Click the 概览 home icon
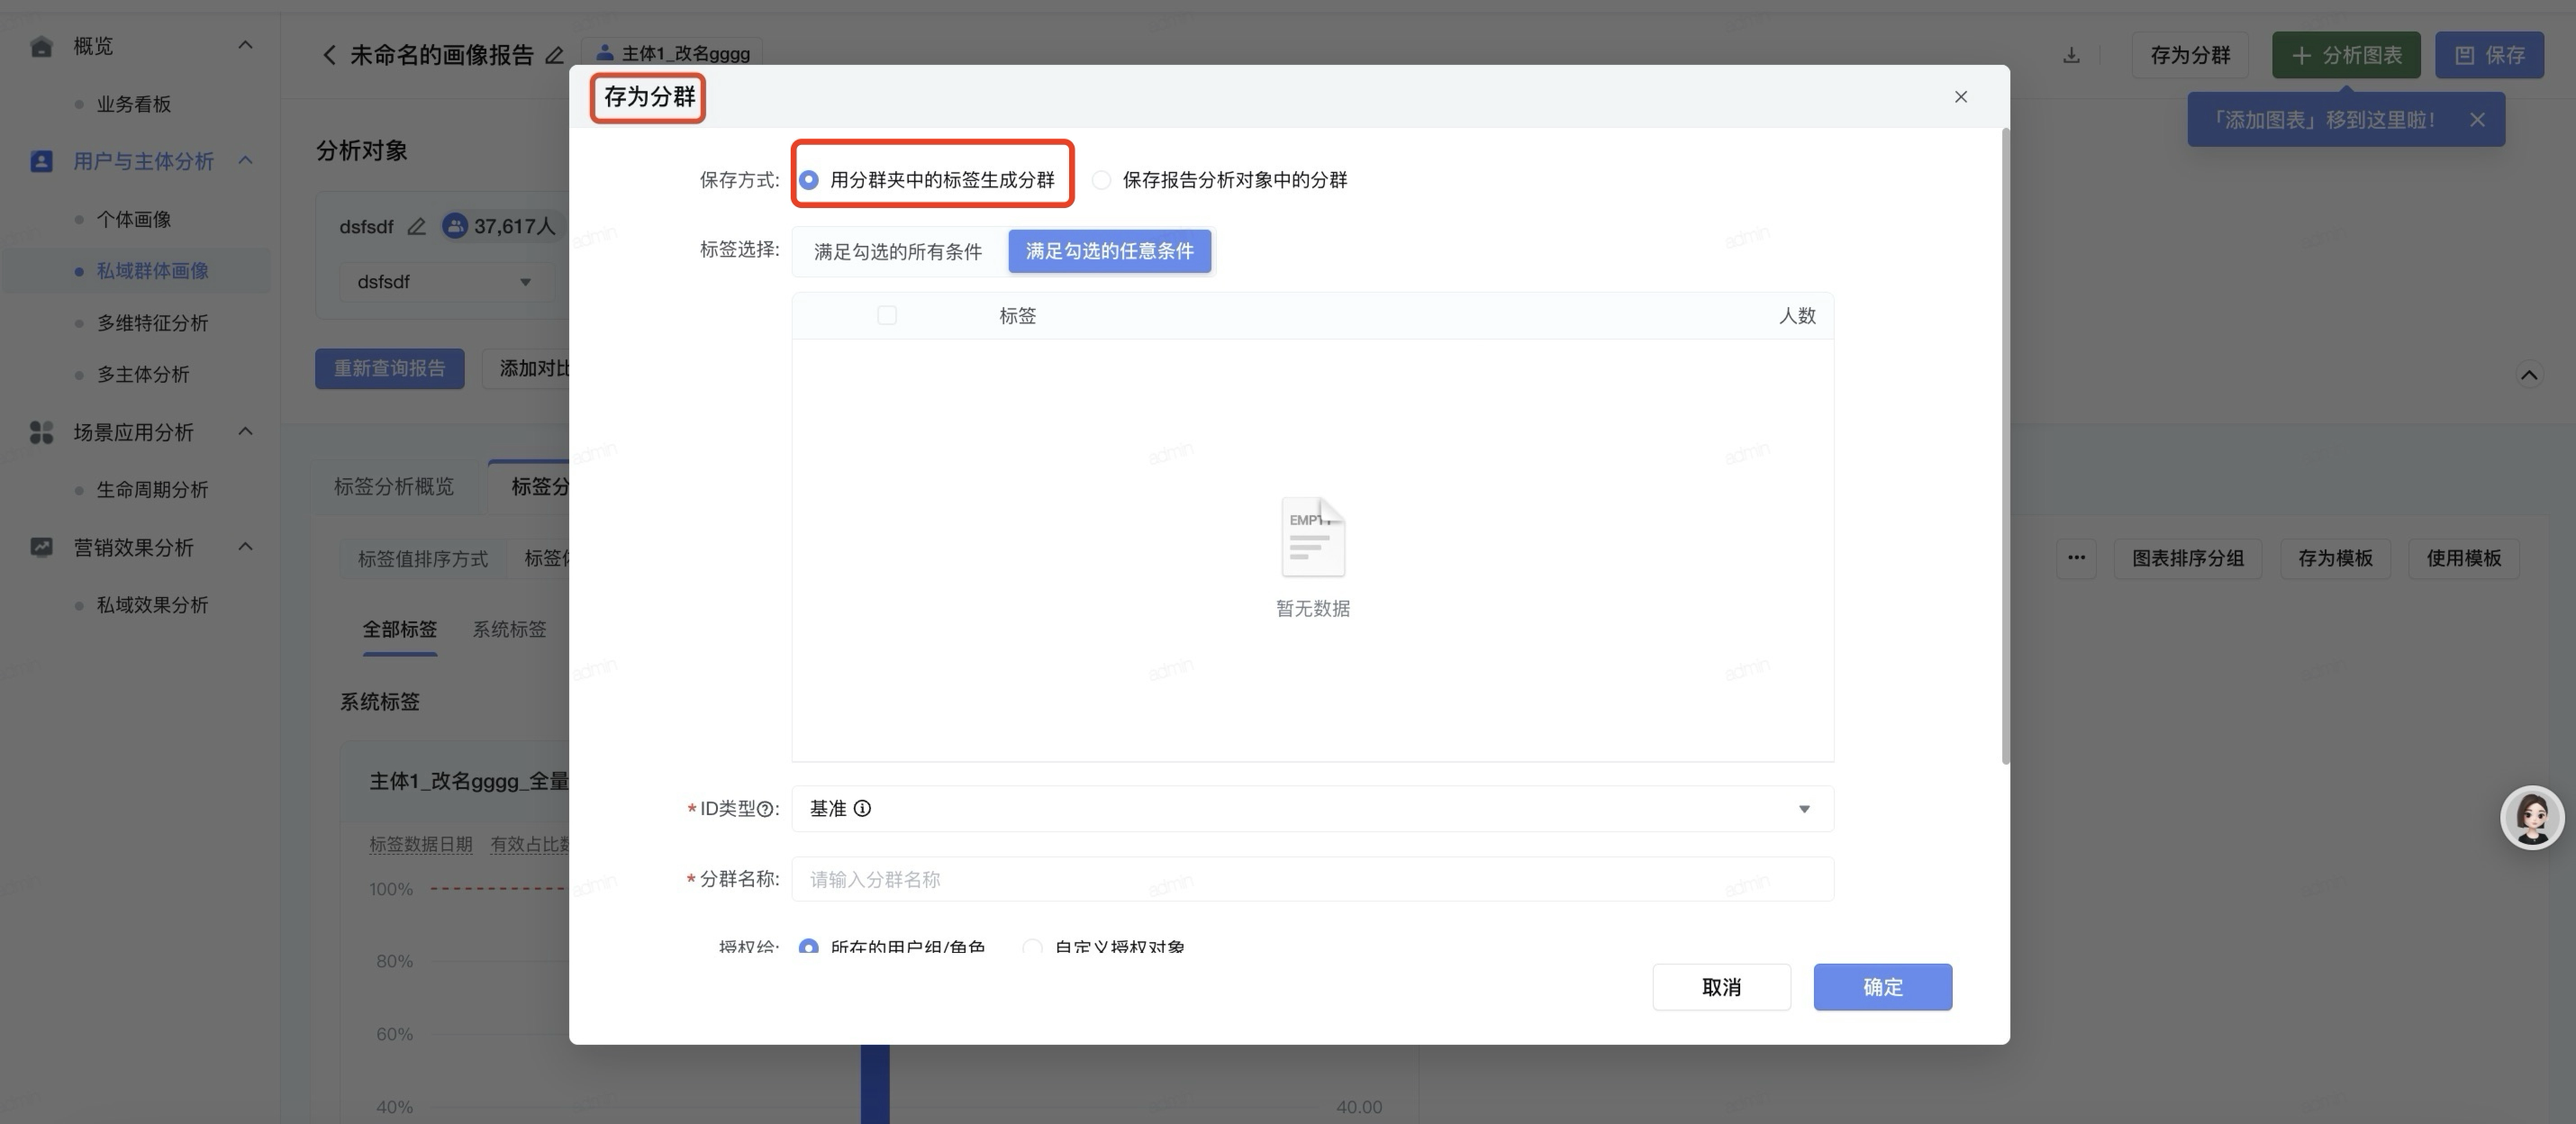Viewport: 2576px width, 1124px height. (x=41, y=46)
